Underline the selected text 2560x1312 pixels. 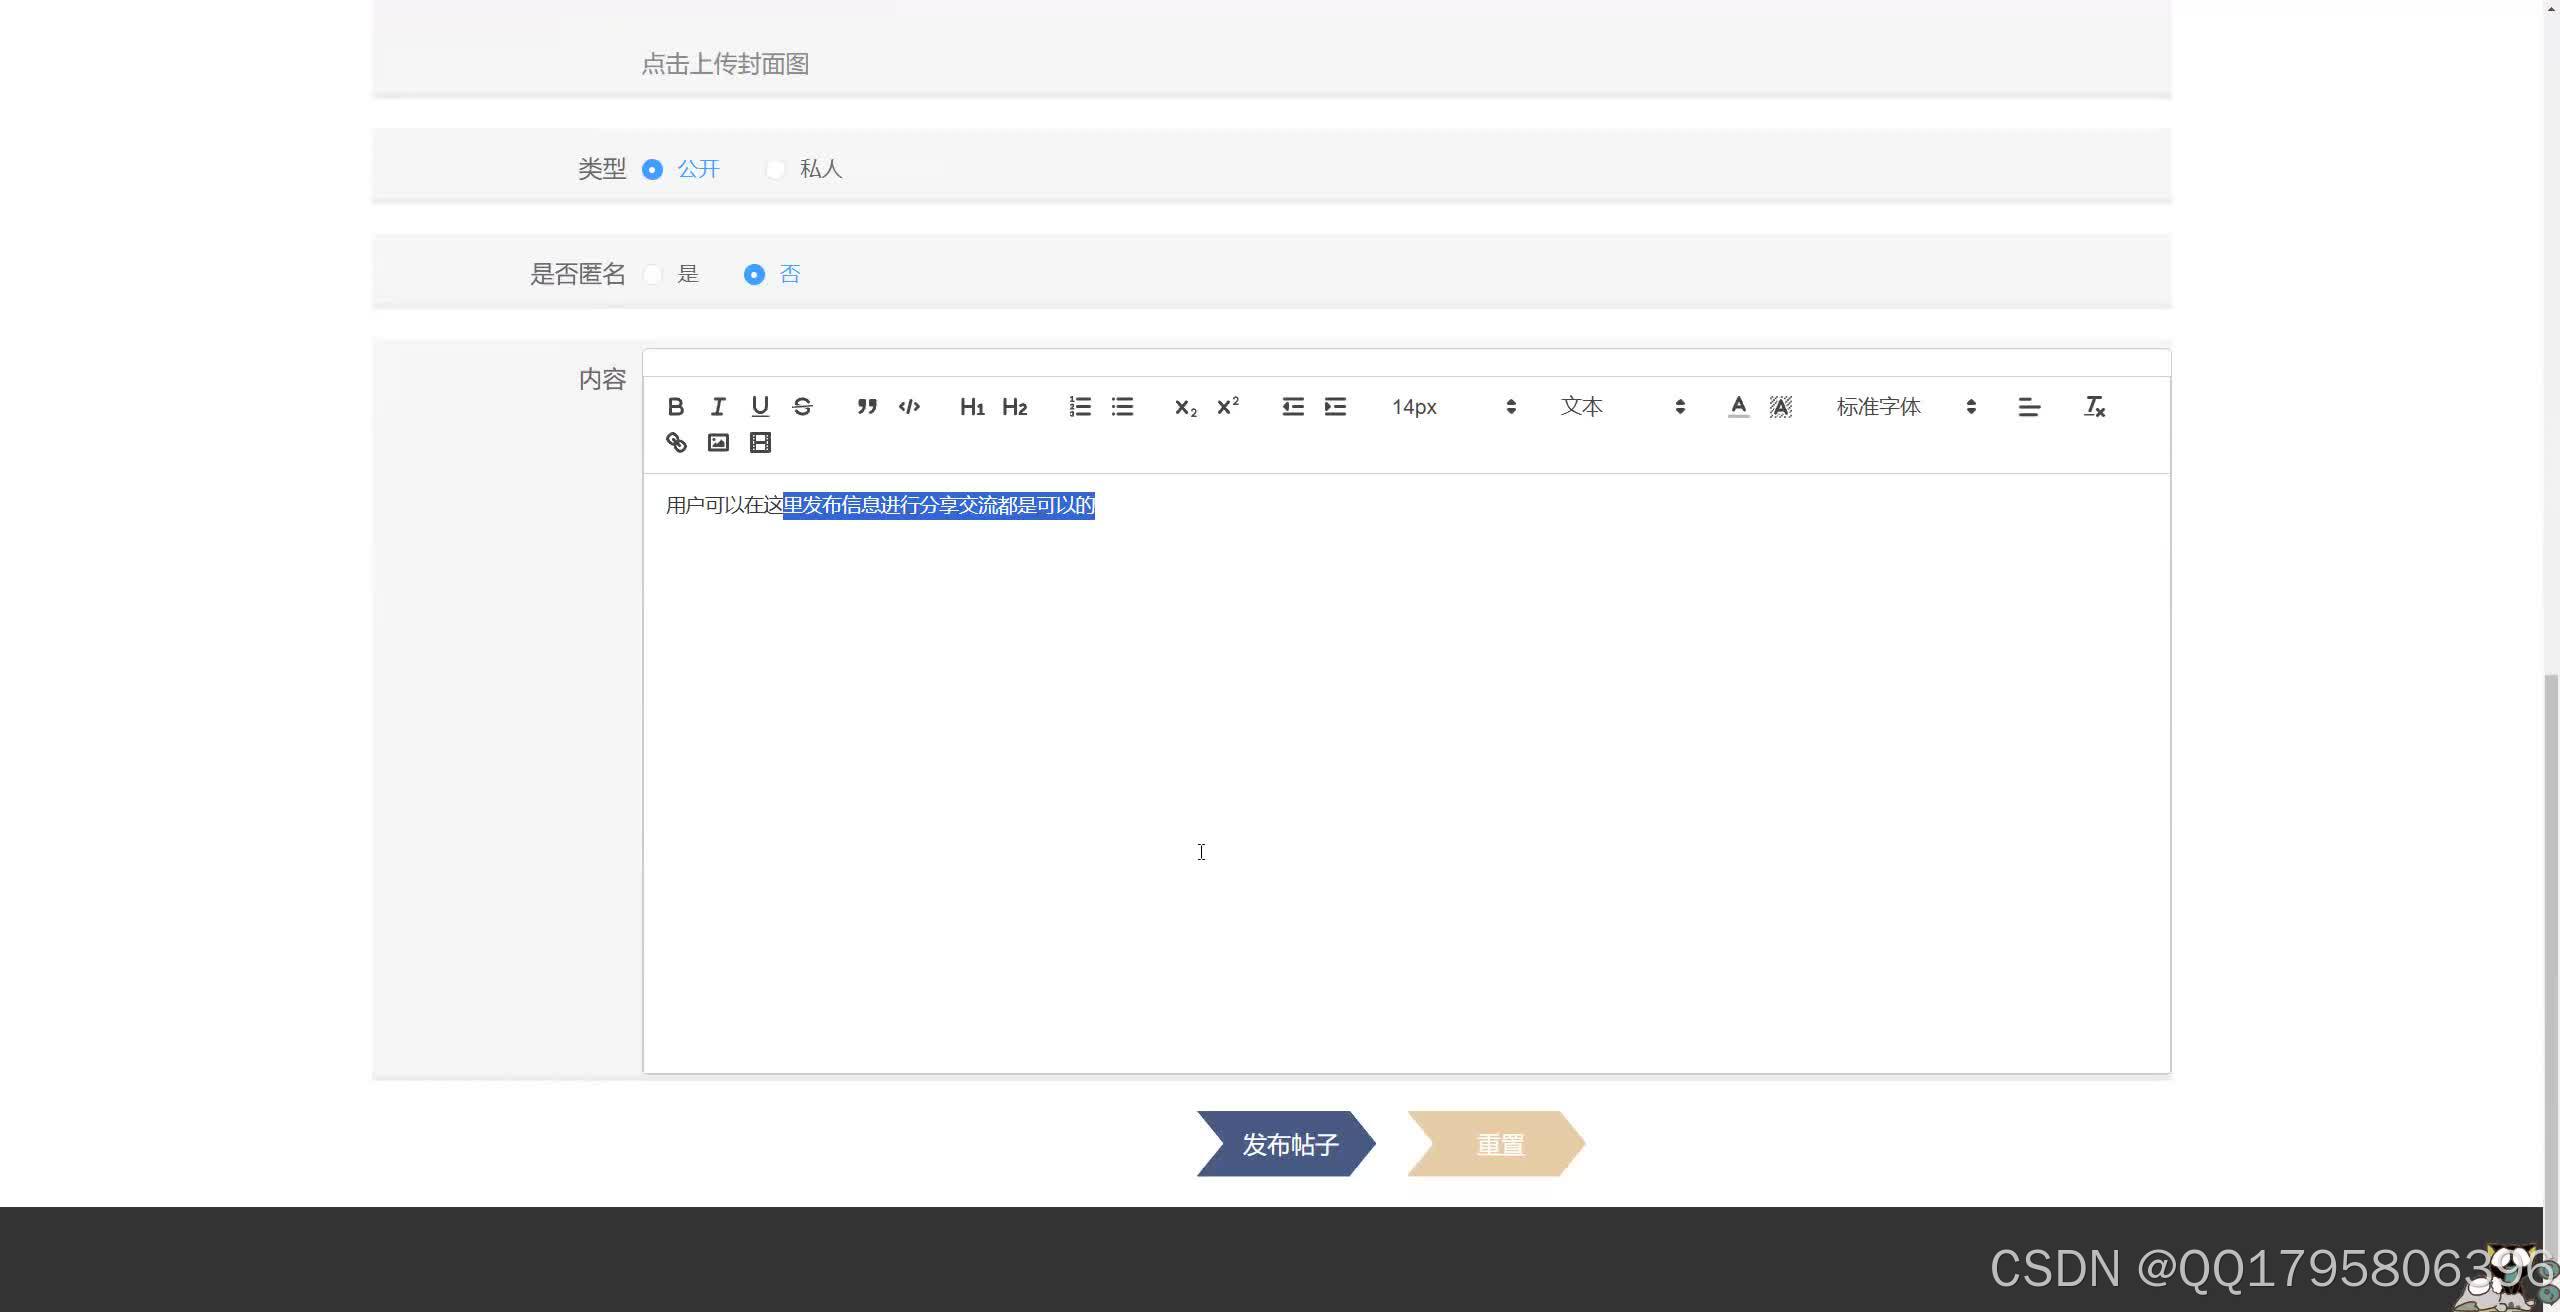(x=760, y=407)
